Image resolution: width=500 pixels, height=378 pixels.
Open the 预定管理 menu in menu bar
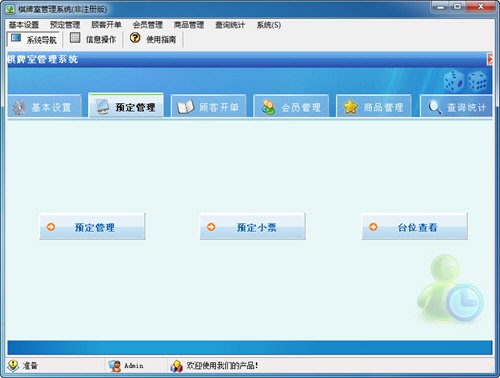point(65,25)
